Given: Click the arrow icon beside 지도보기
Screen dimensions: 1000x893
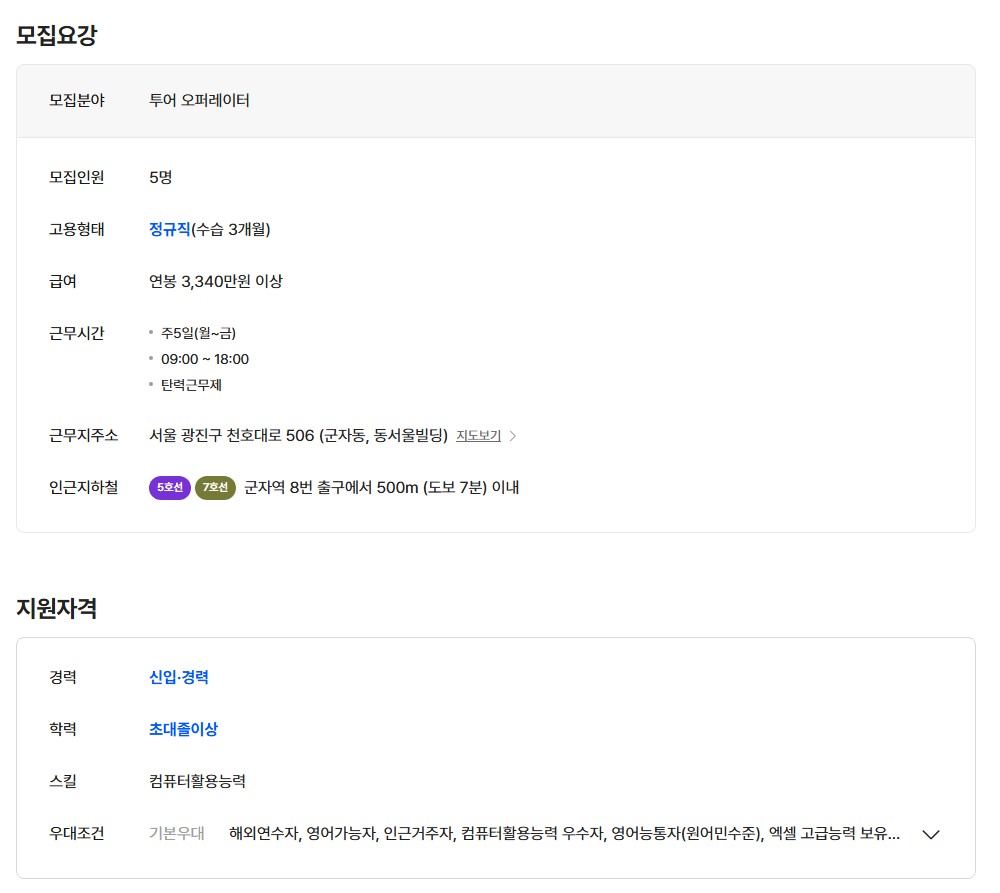Looking at the screenshot, I should pos(513,436).
